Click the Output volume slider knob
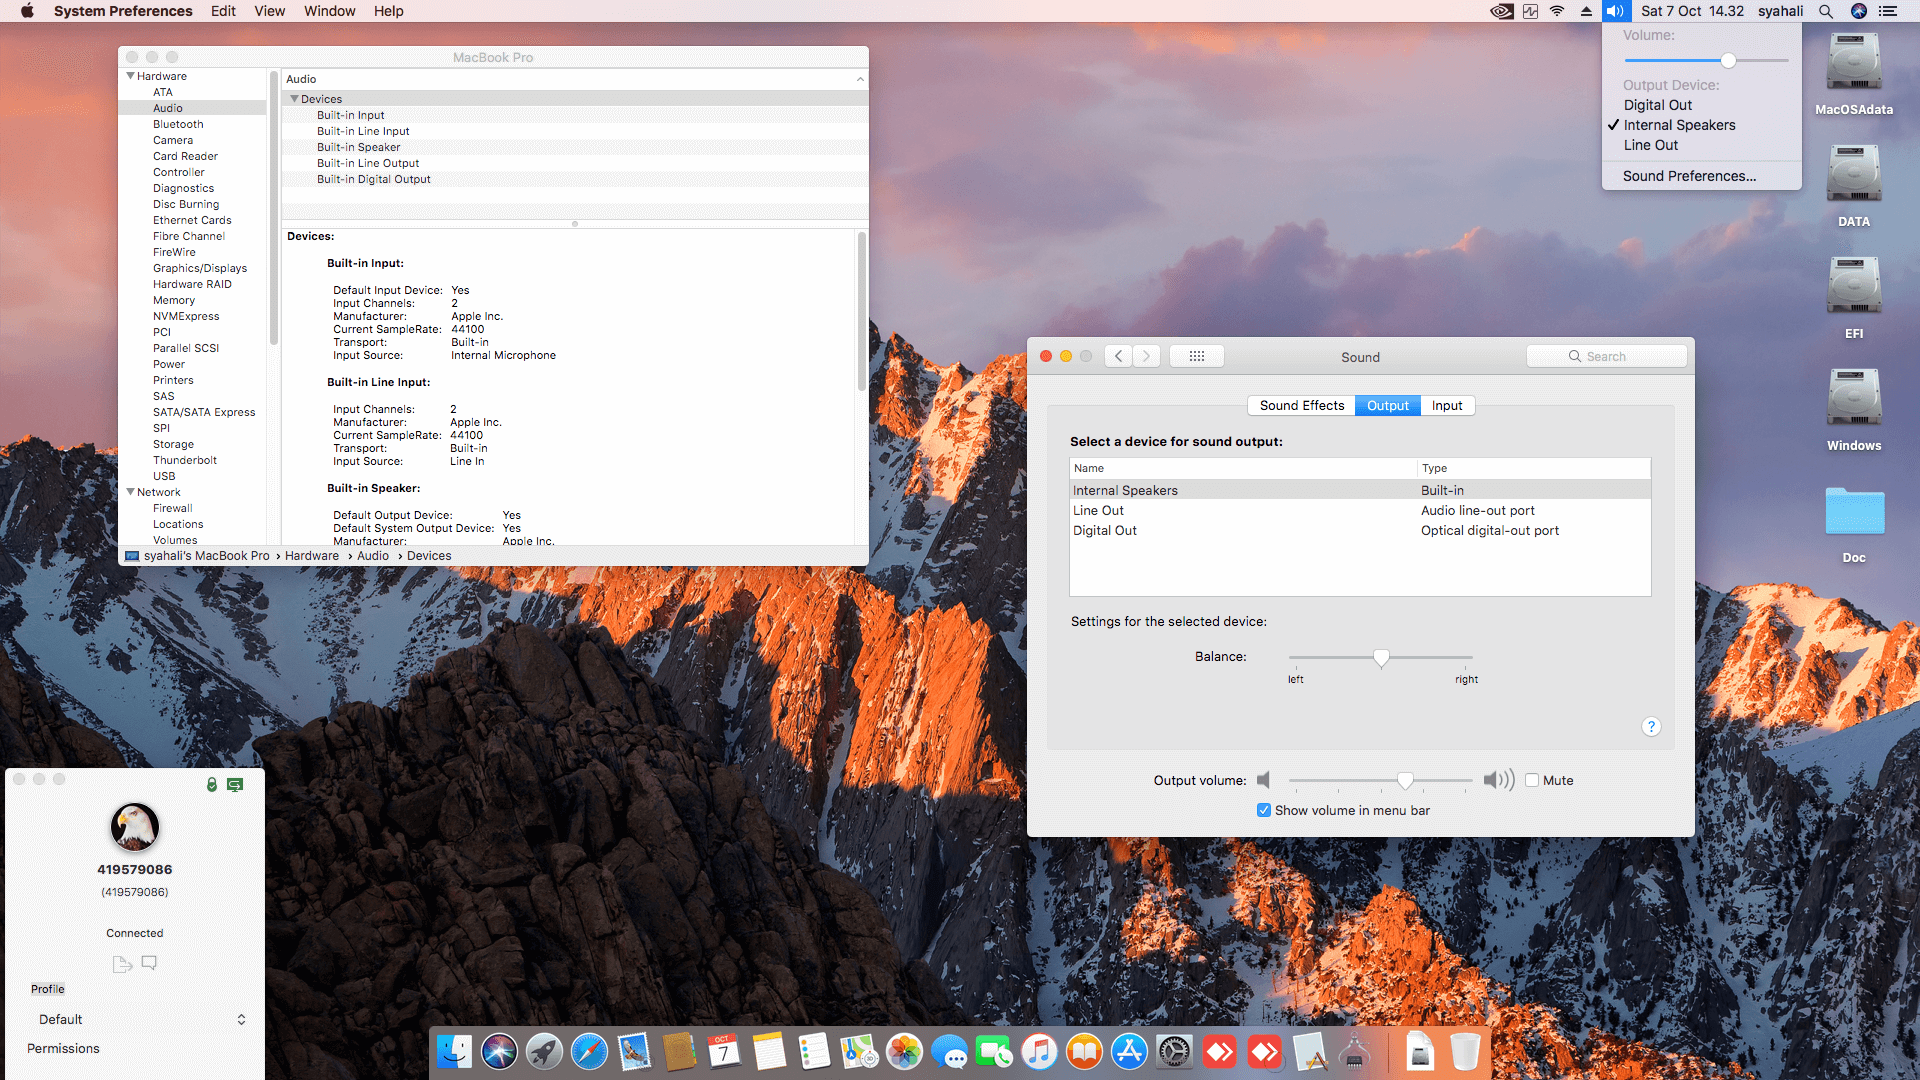Viewport: 1920px width, 1080px height. point(1405,780)
